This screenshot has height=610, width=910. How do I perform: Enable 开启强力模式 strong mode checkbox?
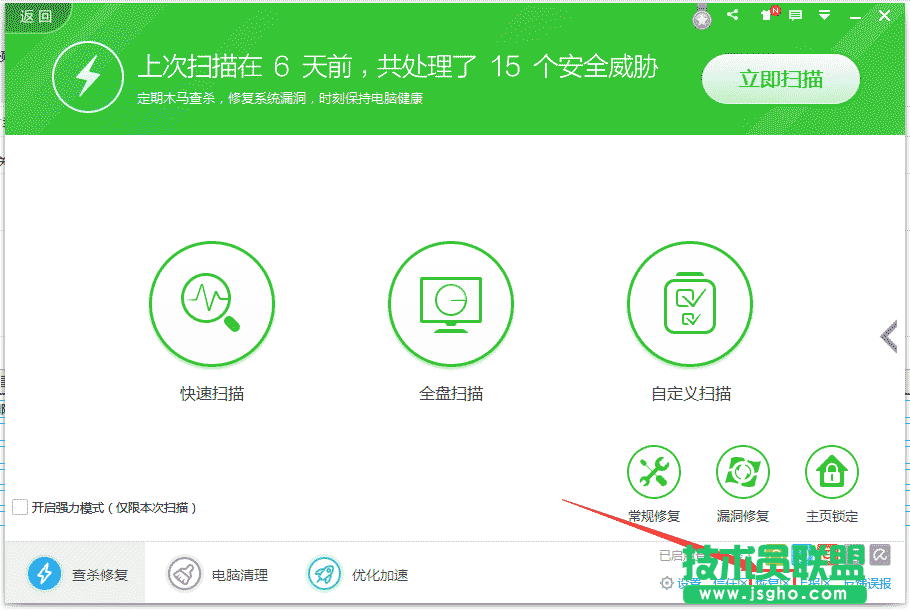pyautogui.click(x=22, y=508)
